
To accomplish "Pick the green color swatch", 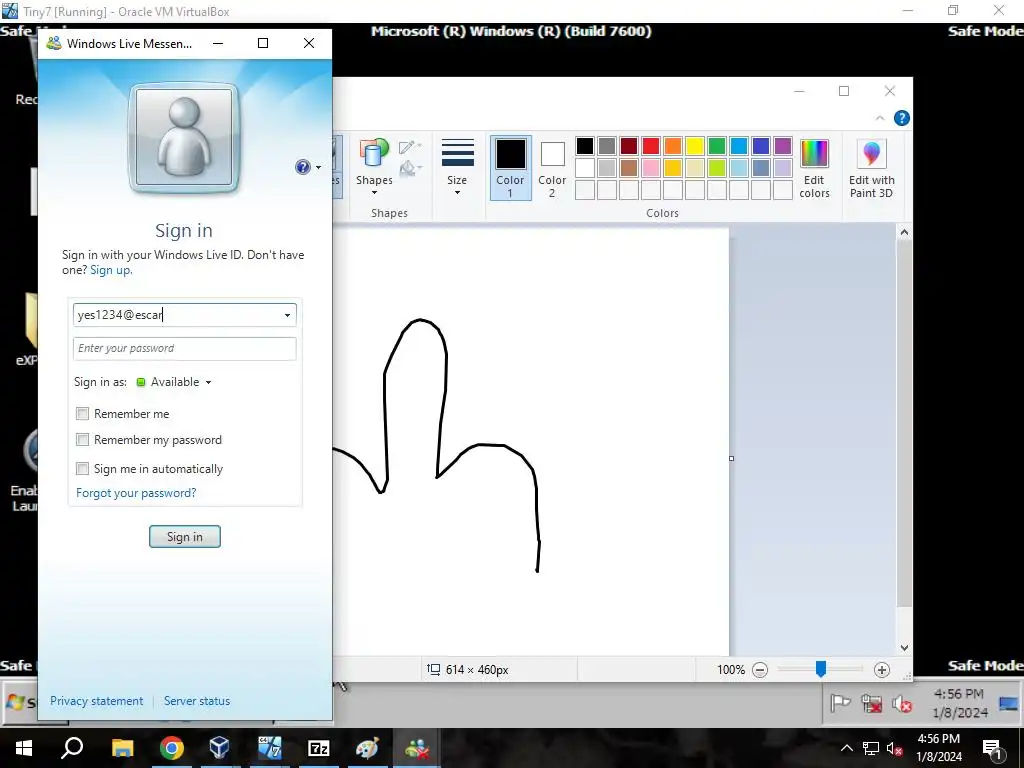I will [716, 146].
